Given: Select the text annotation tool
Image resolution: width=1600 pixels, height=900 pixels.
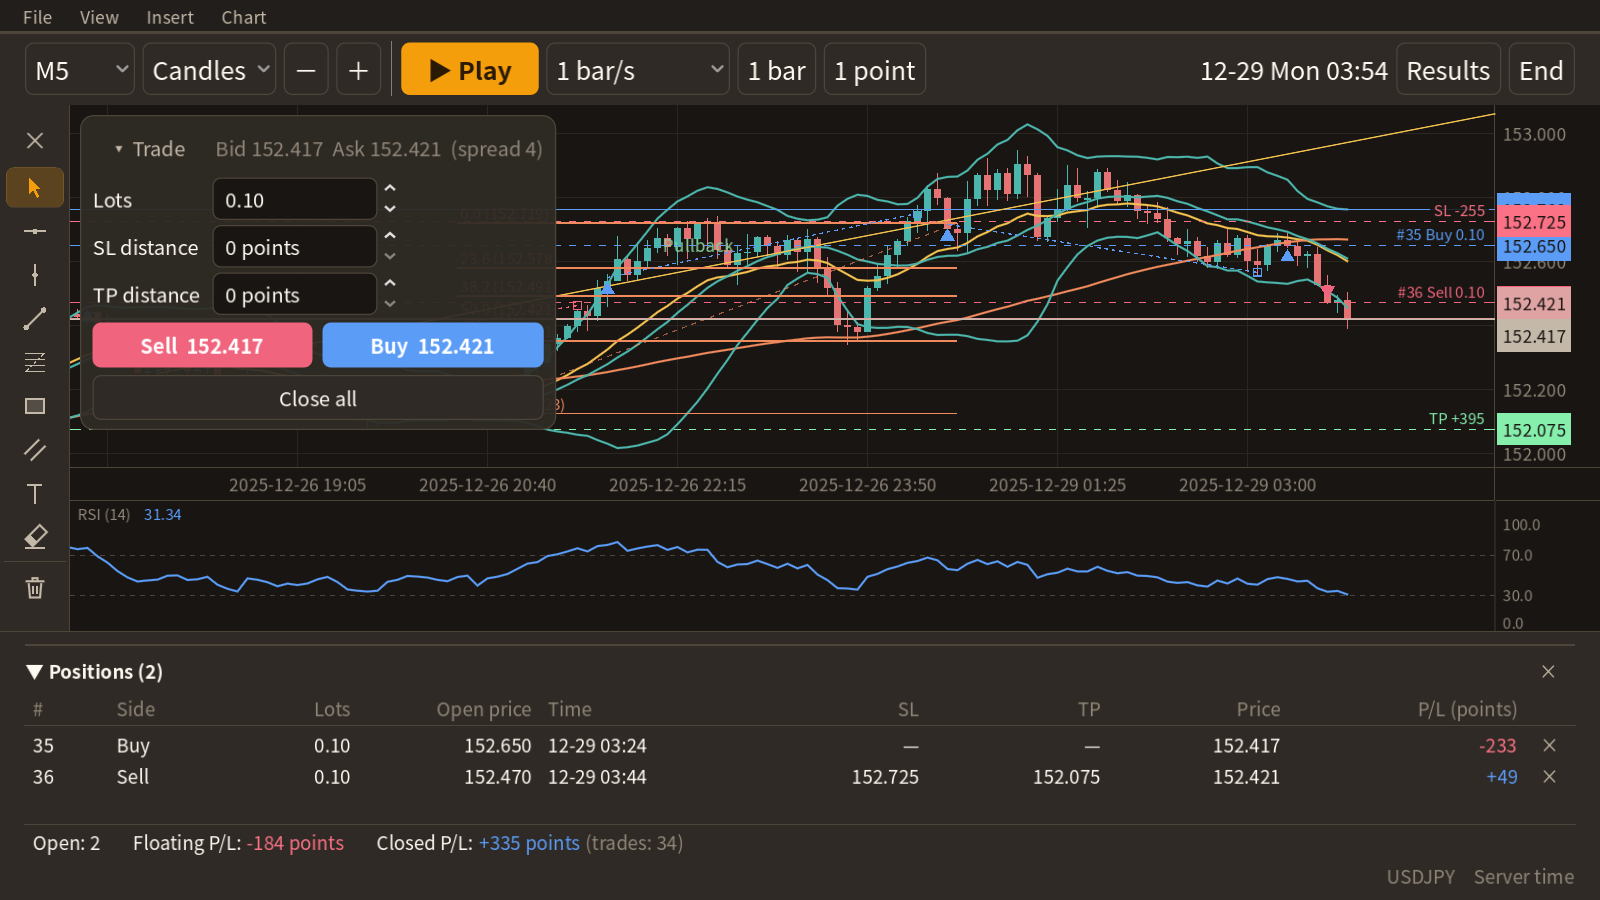Looking at the screenshot, I should pos(35,494).
